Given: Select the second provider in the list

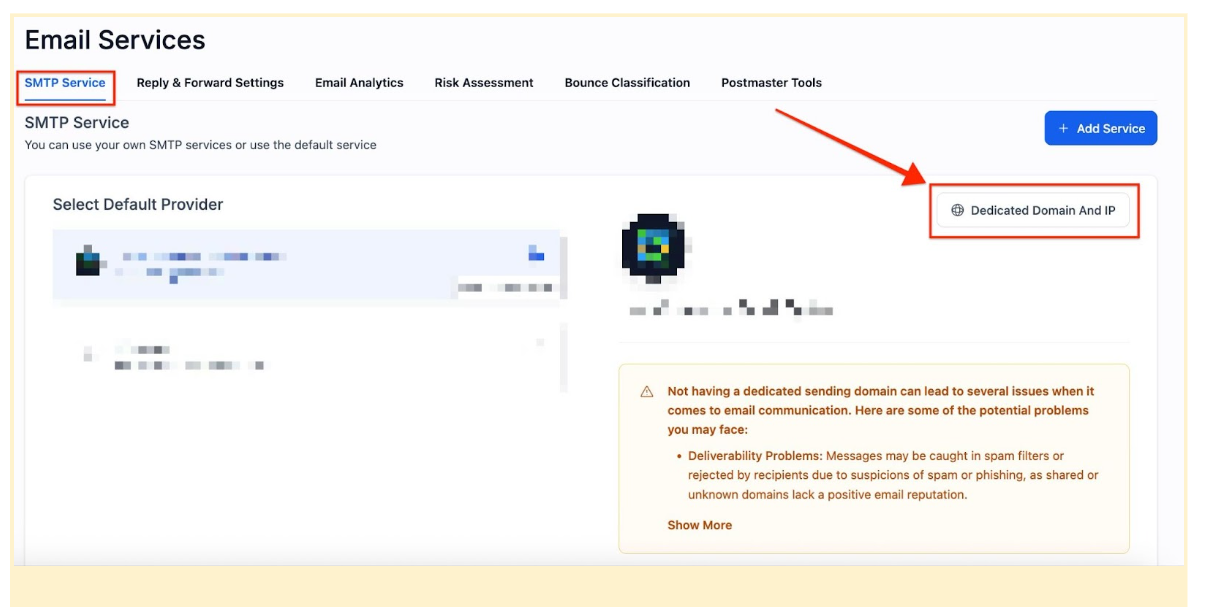Looking at the screenshot, I should pos(300,356).
